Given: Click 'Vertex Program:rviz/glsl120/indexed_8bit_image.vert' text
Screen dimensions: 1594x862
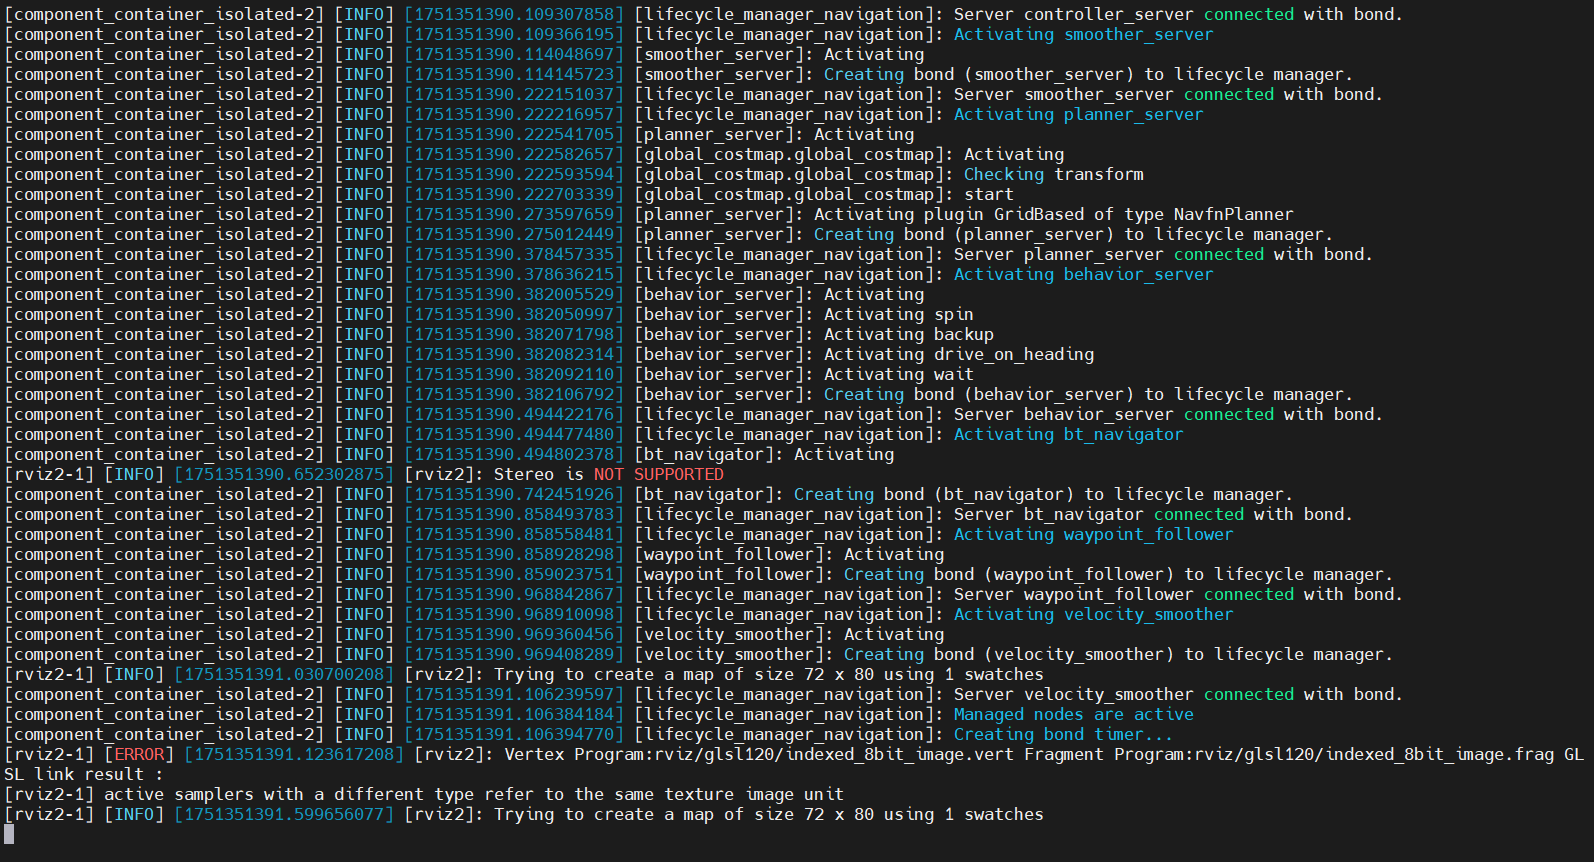Looking at the screenshot, I should 759,754.
